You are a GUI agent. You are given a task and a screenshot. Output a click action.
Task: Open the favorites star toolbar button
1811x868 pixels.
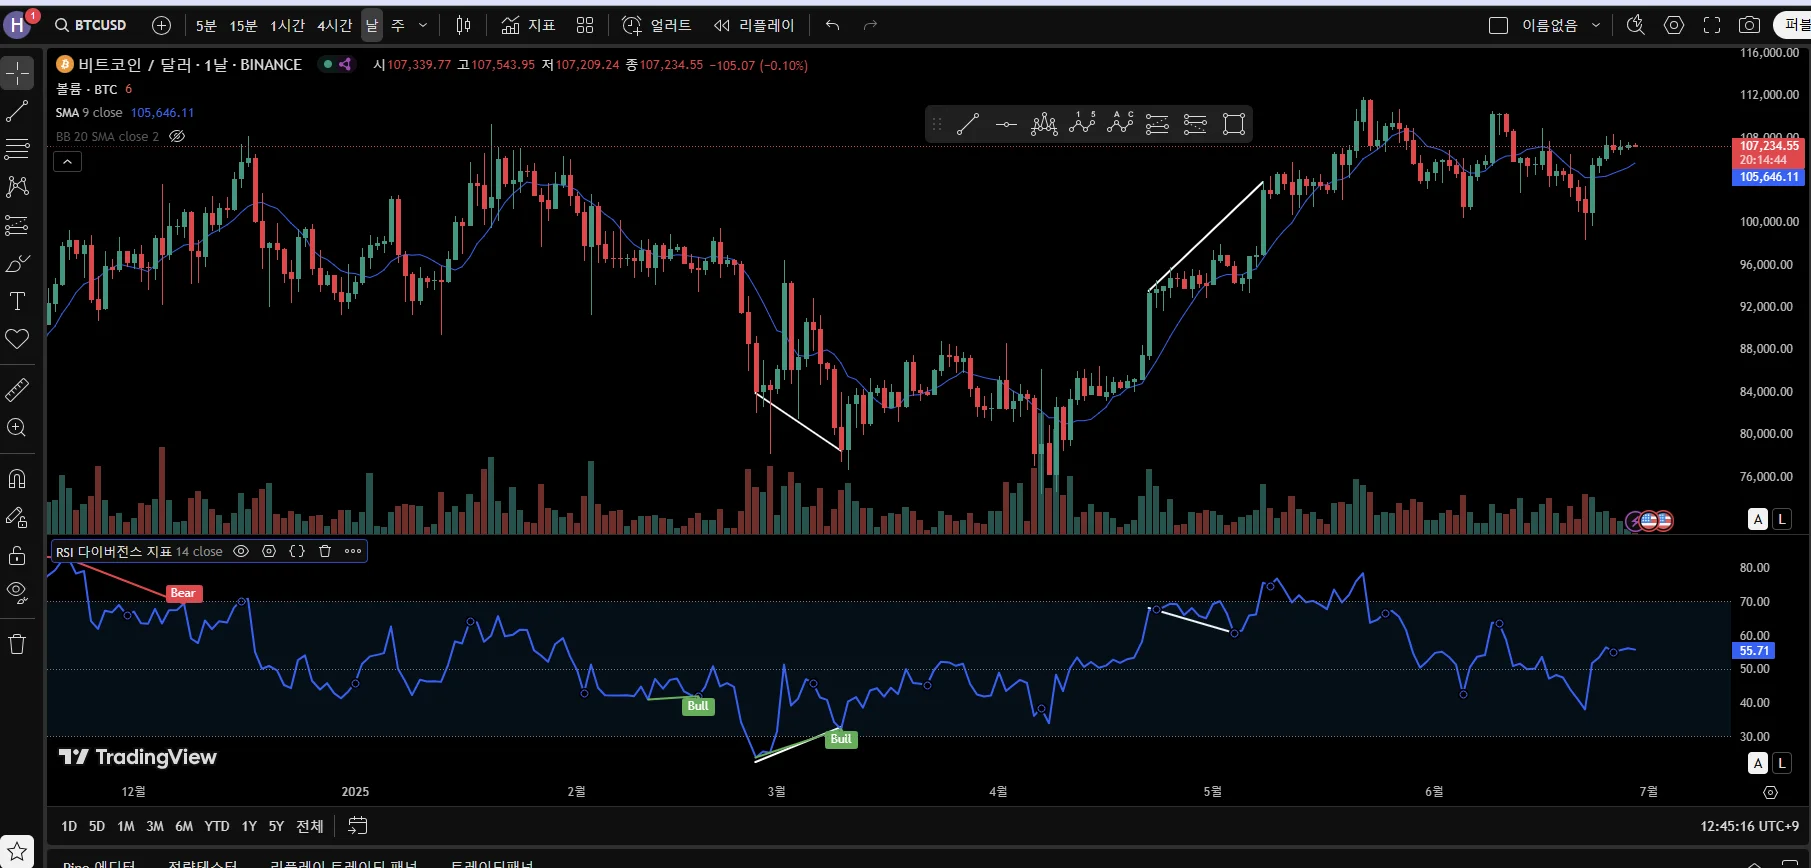click(x=17, y=853)
